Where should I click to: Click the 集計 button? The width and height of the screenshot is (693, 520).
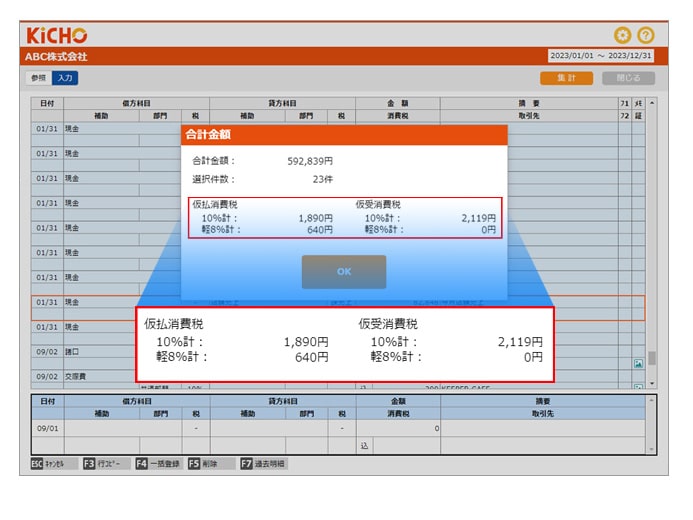(566, 78)
